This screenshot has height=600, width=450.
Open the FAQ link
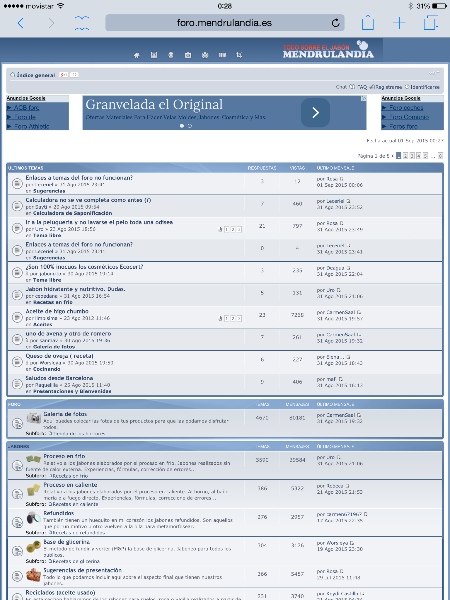[x=362, y=87]
